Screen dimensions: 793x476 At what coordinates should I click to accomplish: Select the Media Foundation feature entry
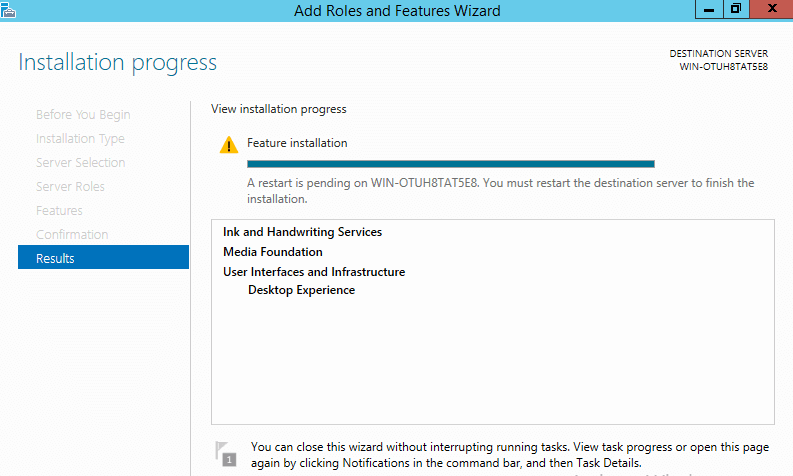click(273, 252)
